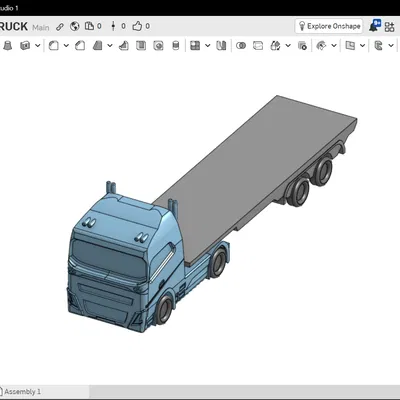The width and height of the screenshot is (400, 400).
Task: Expand the Frame tool dropdown arrow
Action: click(x=391, y=45)
